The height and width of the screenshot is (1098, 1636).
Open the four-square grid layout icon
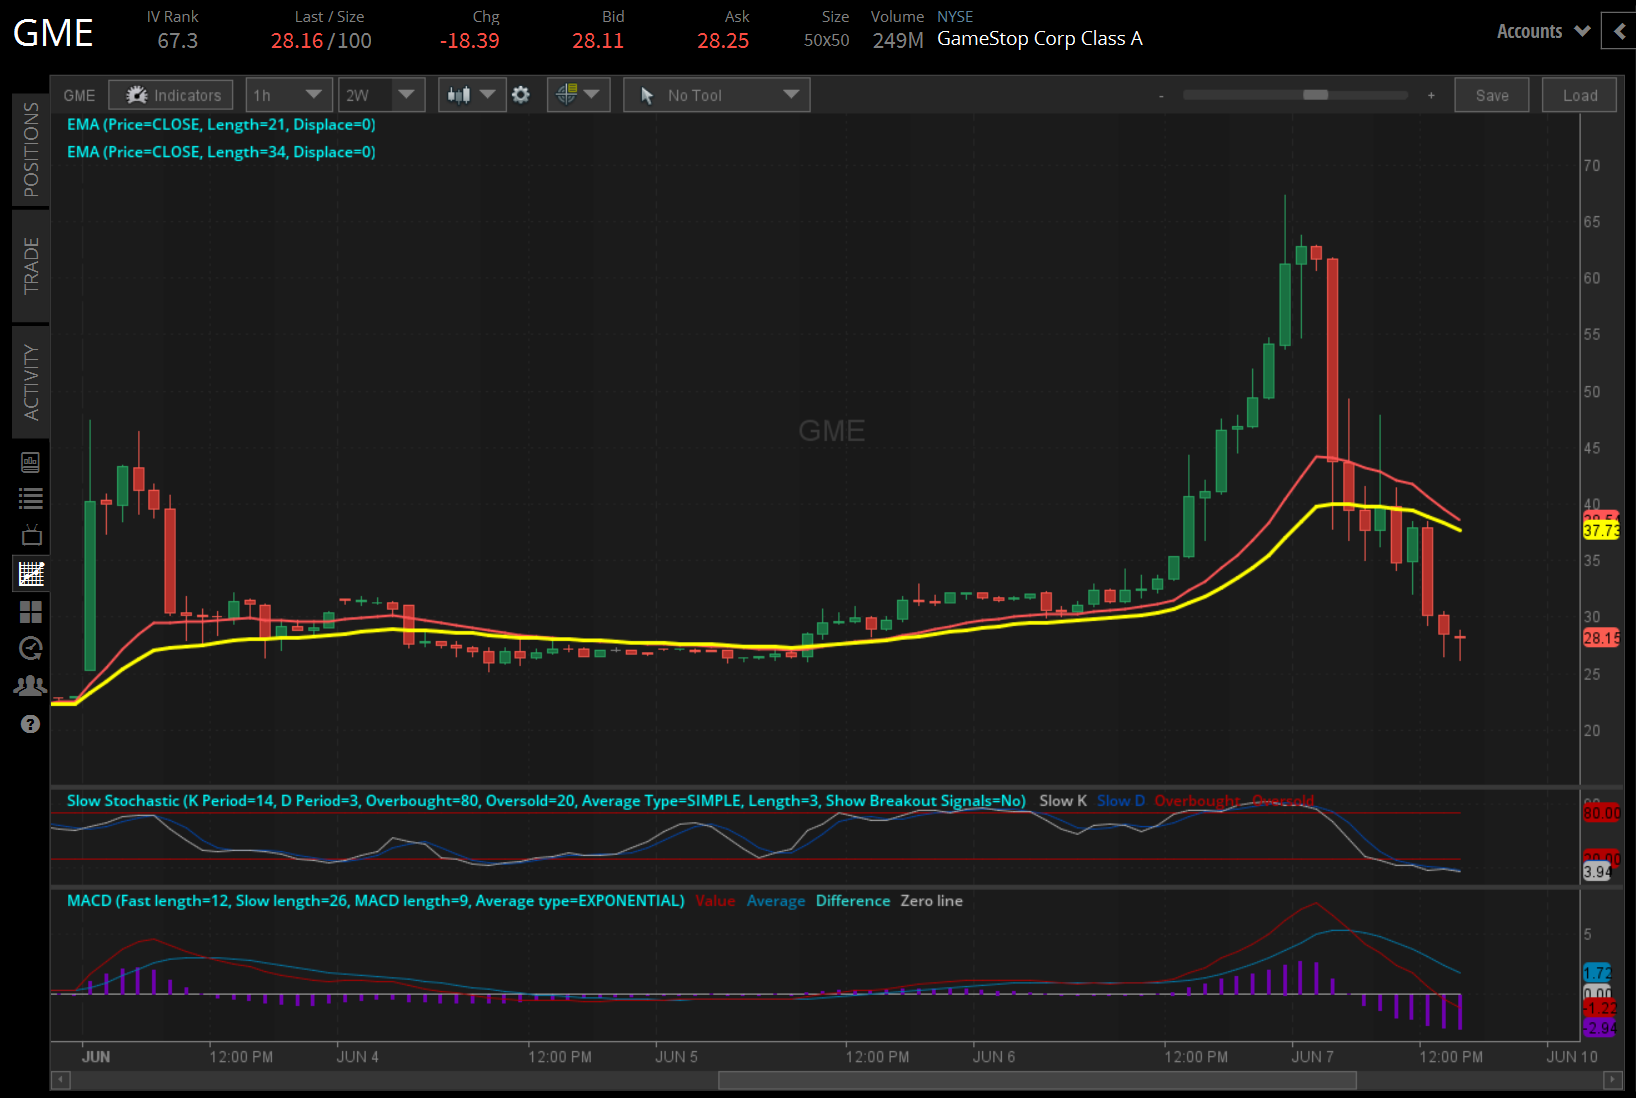tap(31, 611)
